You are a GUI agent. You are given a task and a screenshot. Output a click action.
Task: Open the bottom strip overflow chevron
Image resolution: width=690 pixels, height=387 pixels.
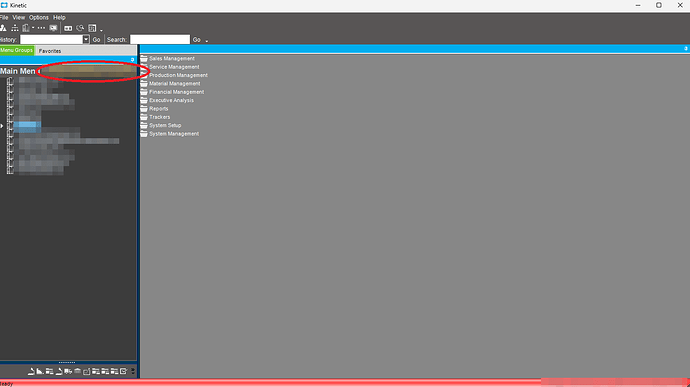[133, 371]
